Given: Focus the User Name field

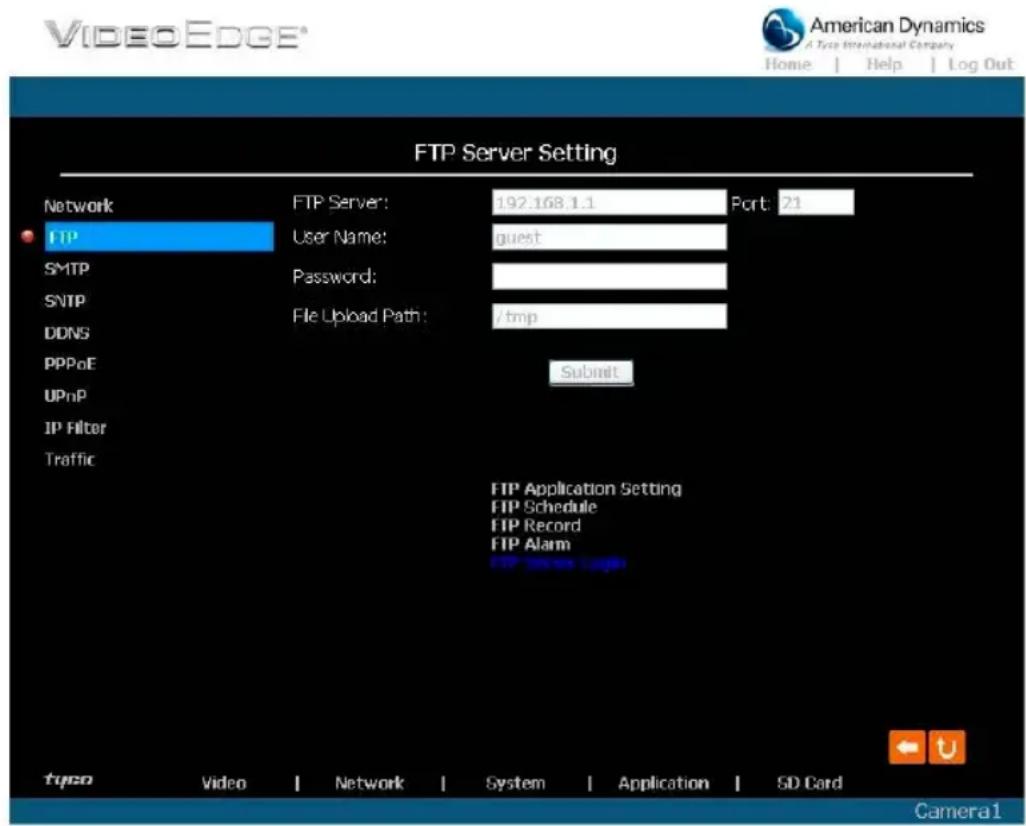Looking at the screenshot, I should (x=609, y=237).
